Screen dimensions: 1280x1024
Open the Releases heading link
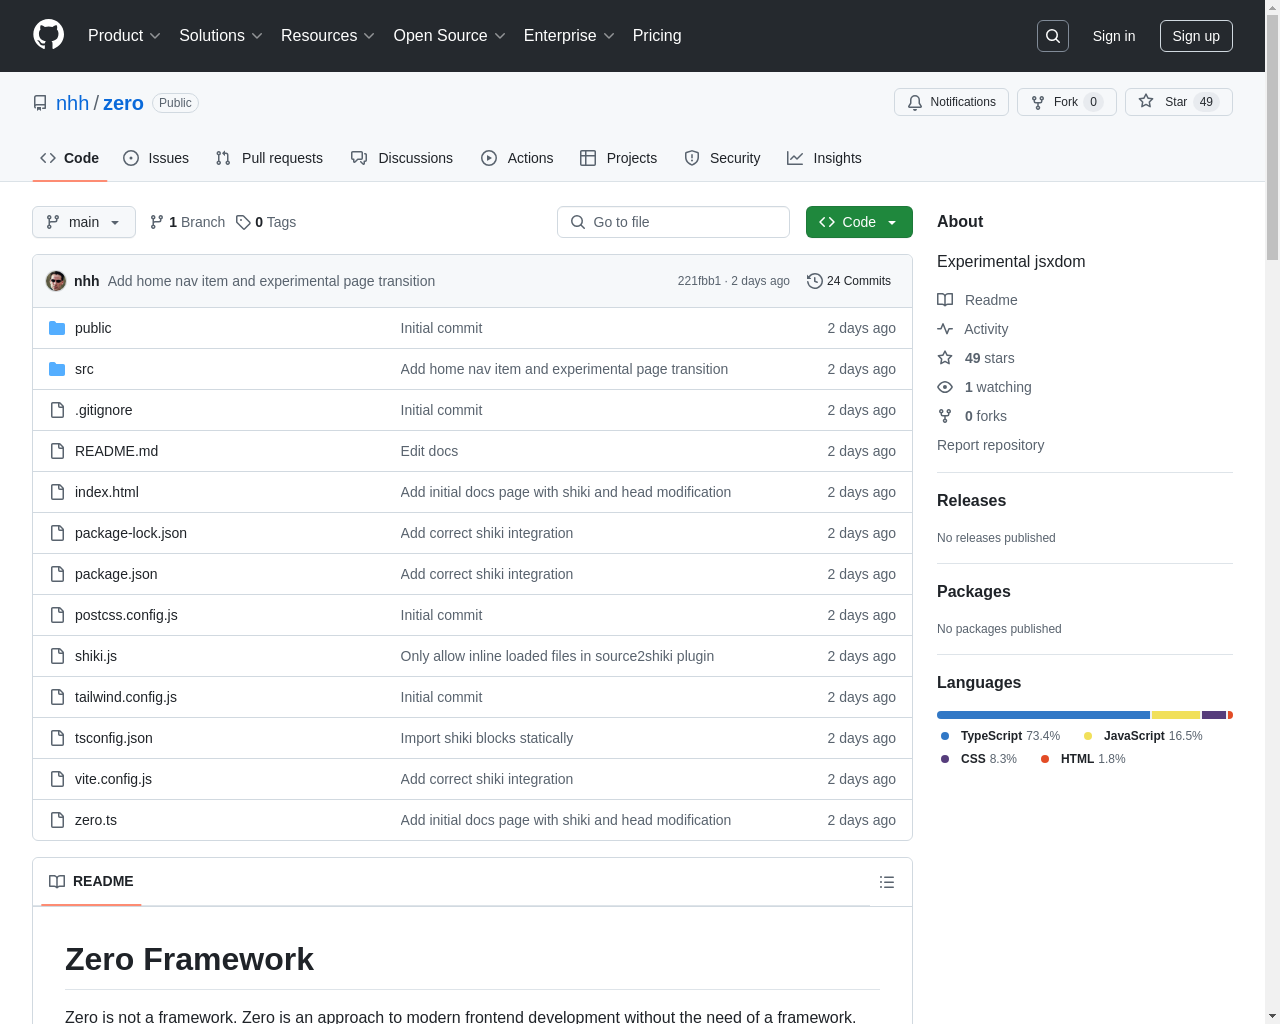point(971,500)
